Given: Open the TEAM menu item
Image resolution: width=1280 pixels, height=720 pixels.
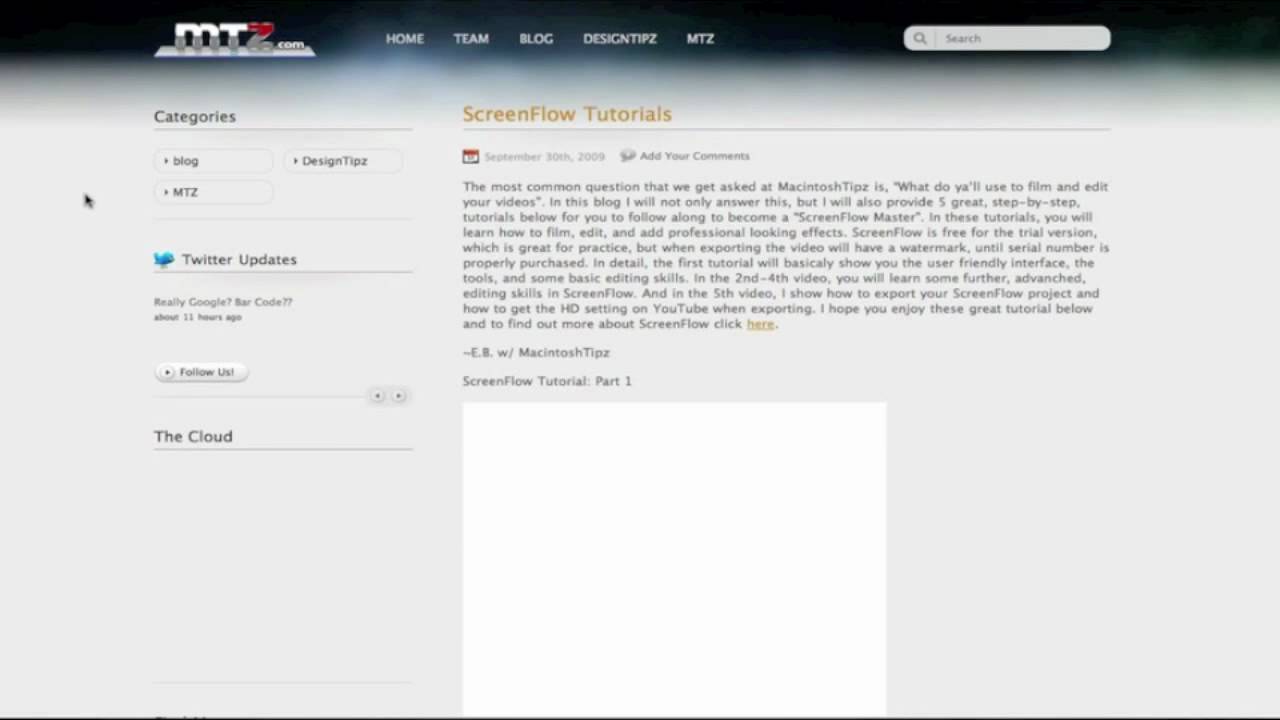Looking at the screenshot, I should point(471,39).
